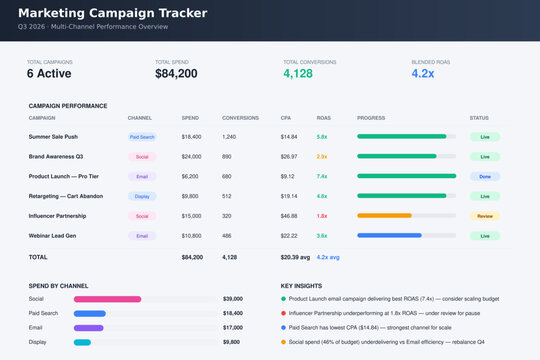Click Social tag on Influencer Partnership row

142,216
